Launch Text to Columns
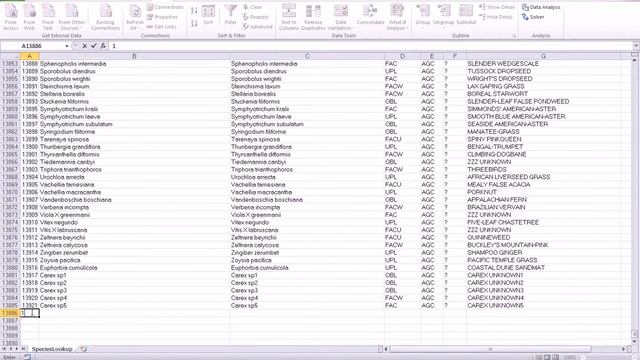Viewport: 640px width, 360px height. (x=289, y=18)
